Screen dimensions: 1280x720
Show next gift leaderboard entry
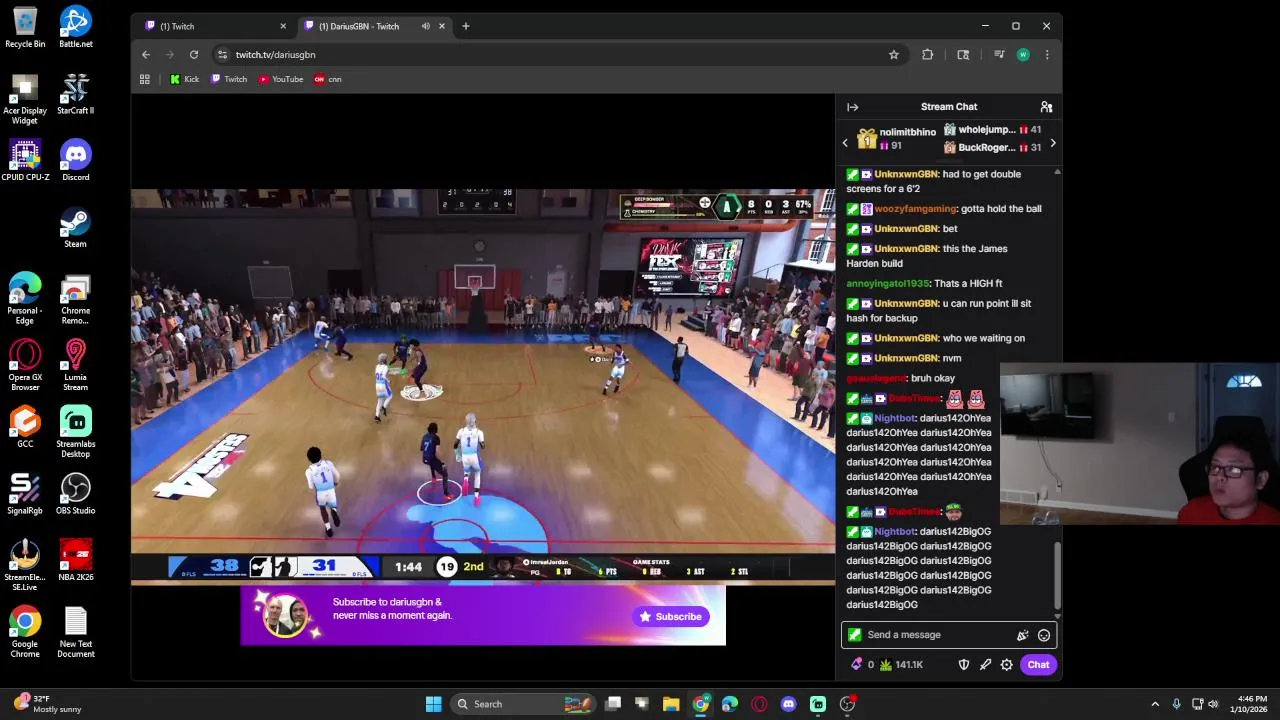(1052, 143)
